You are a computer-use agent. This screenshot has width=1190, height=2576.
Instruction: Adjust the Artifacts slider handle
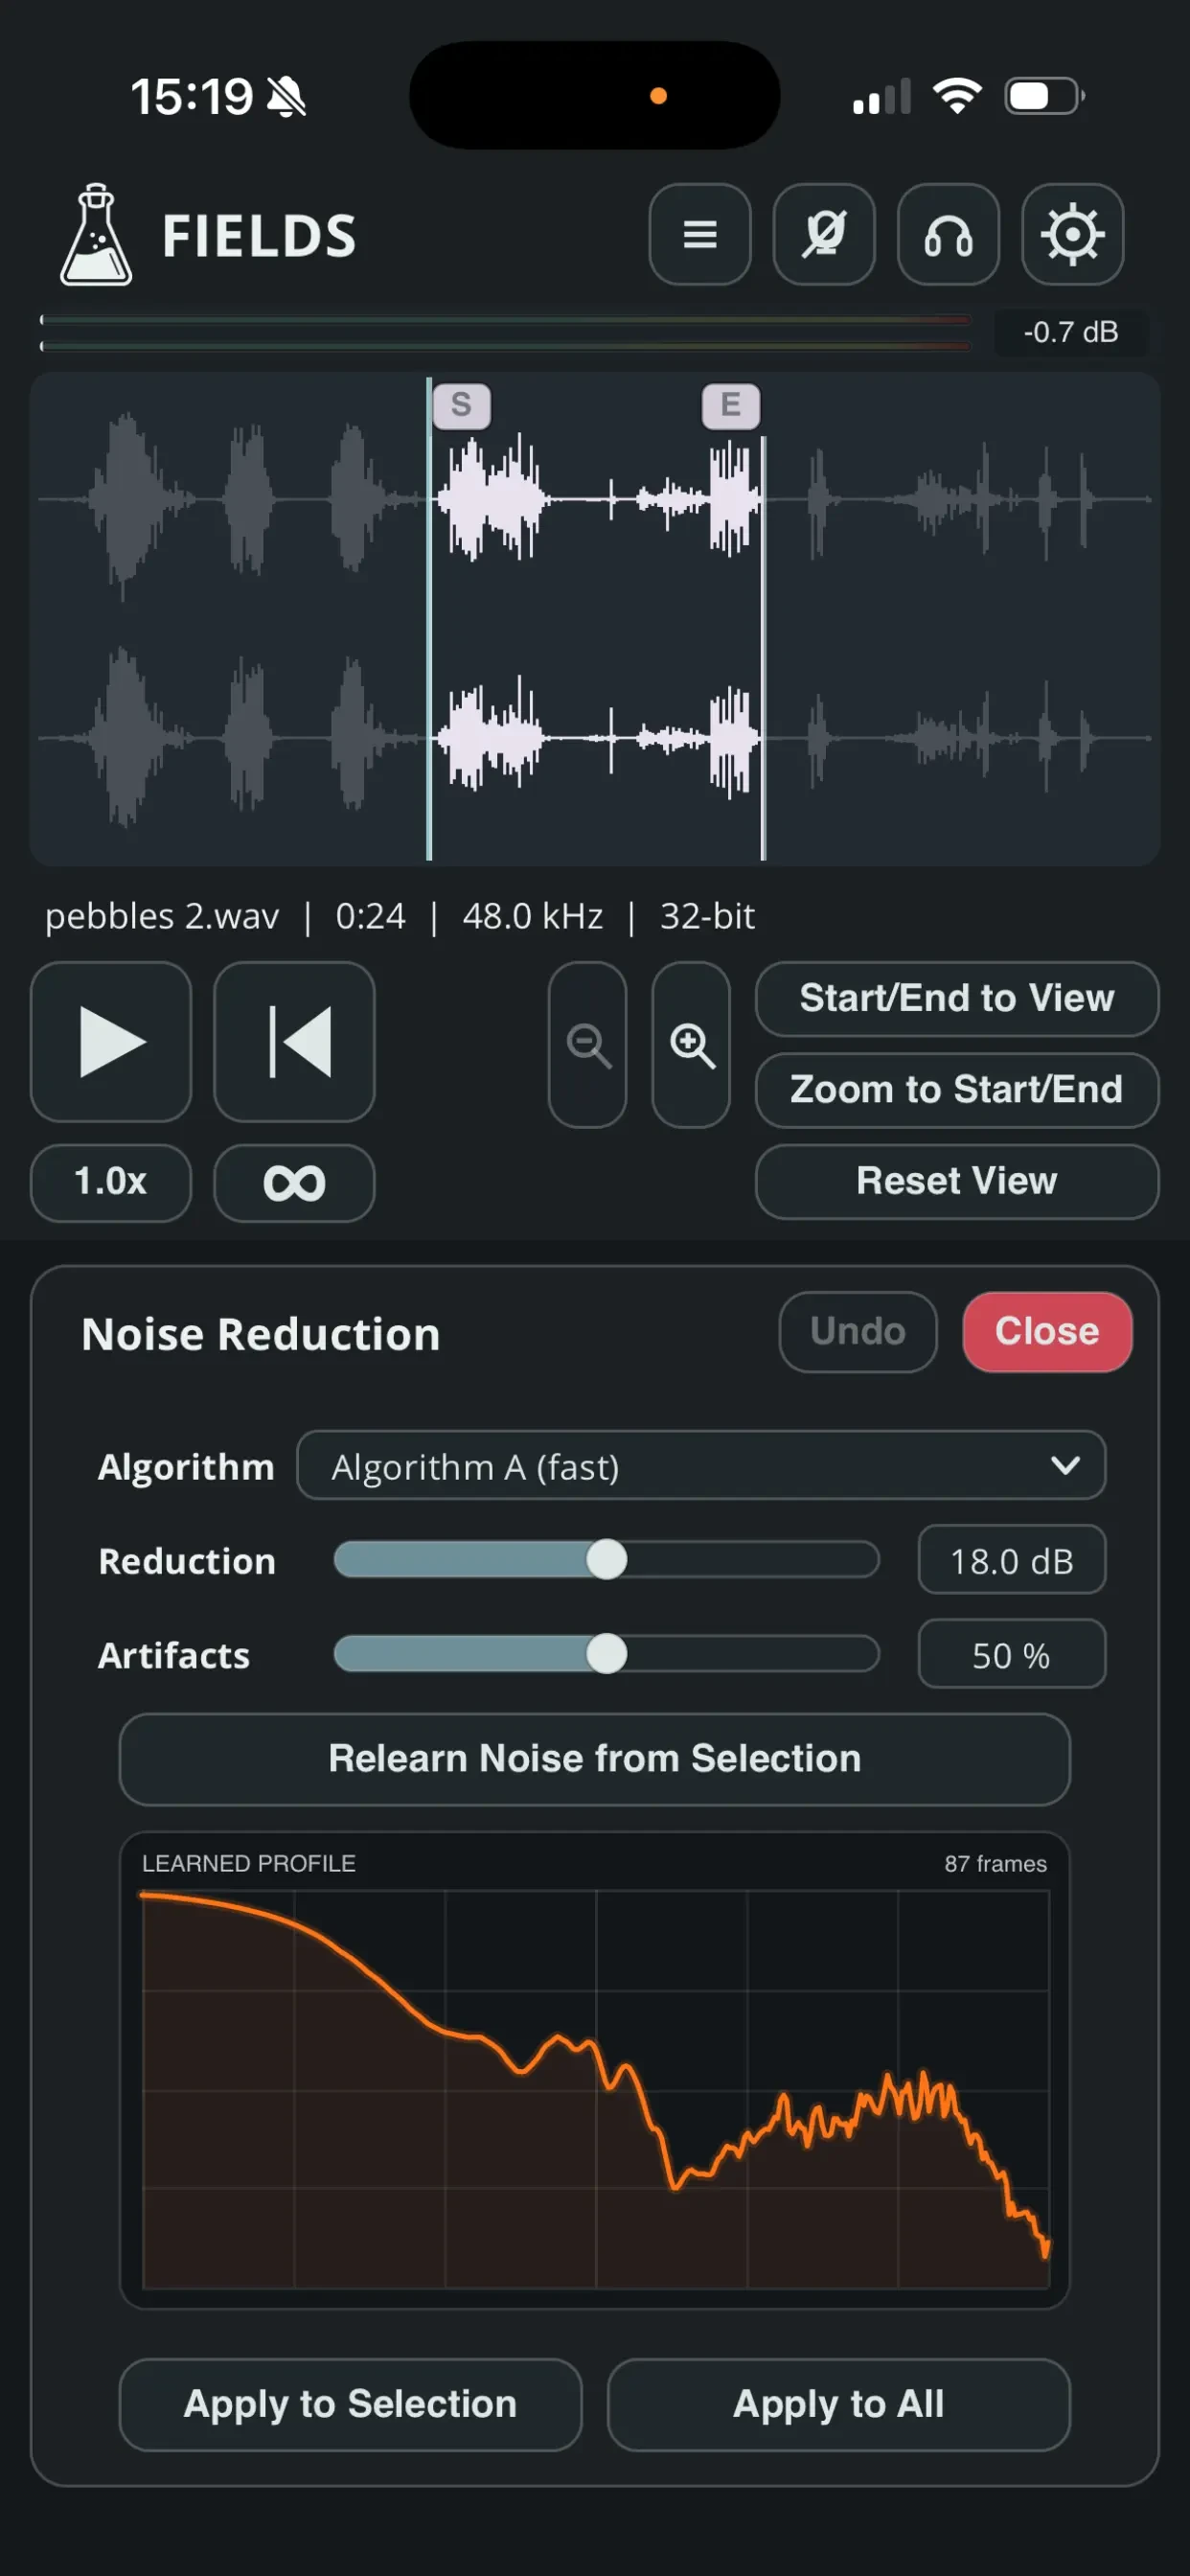click(606, 1653)
